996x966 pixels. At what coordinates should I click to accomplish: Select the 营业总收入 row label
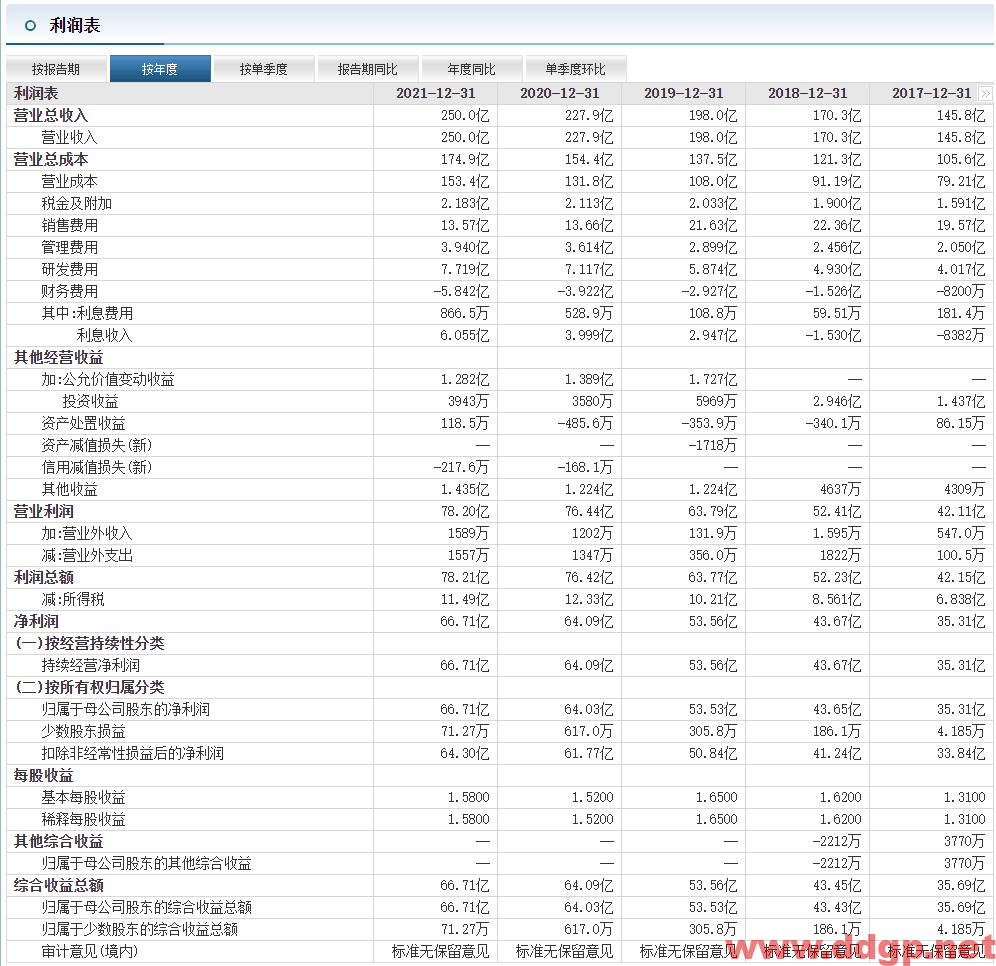pos(51,116)
